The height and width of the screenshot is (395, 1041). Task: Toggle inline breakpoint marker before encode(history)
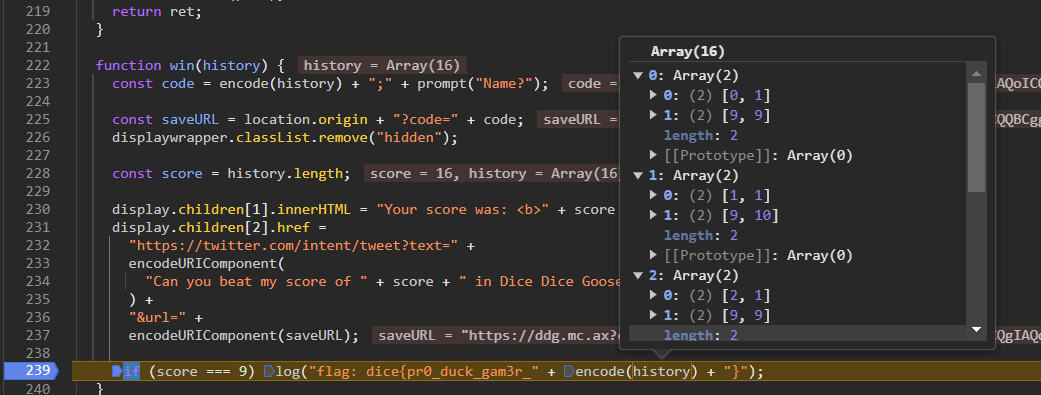point(568,371)
